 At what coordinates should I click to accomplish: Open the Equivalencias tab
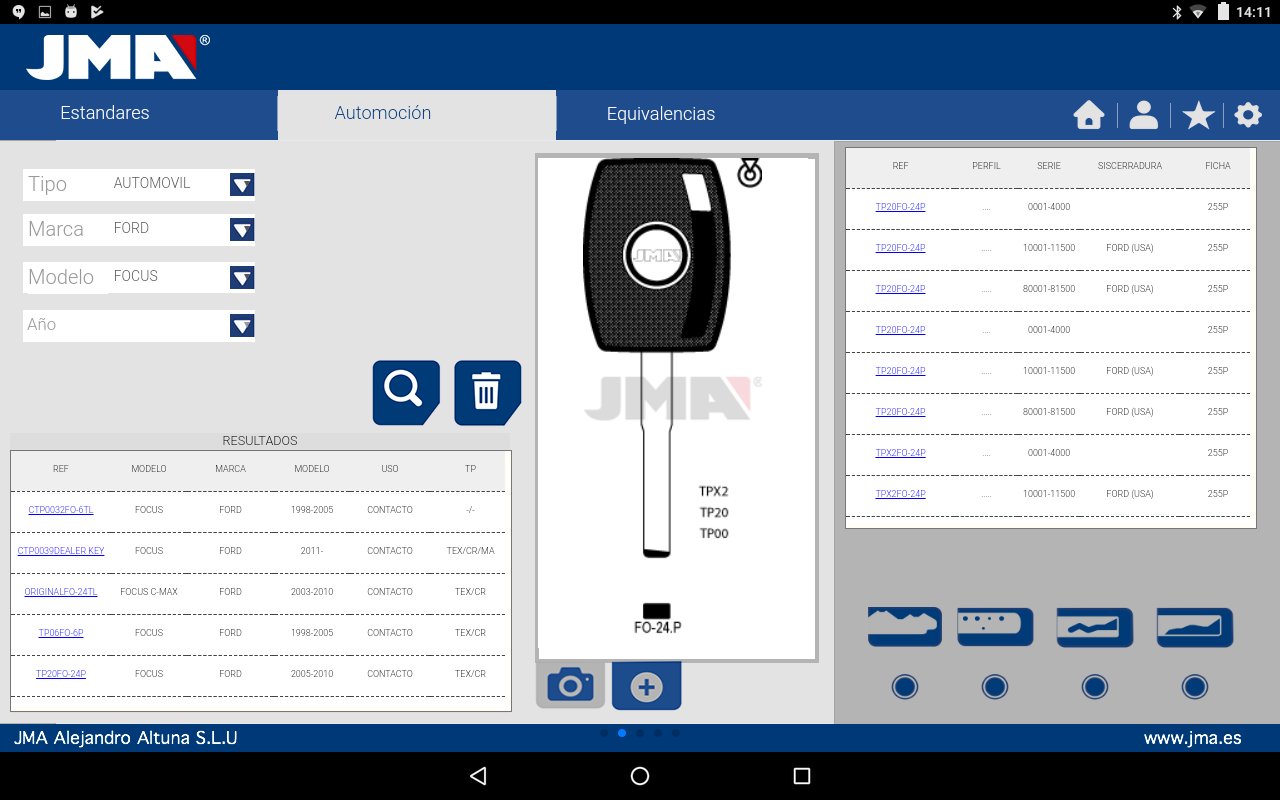[661, 114]
